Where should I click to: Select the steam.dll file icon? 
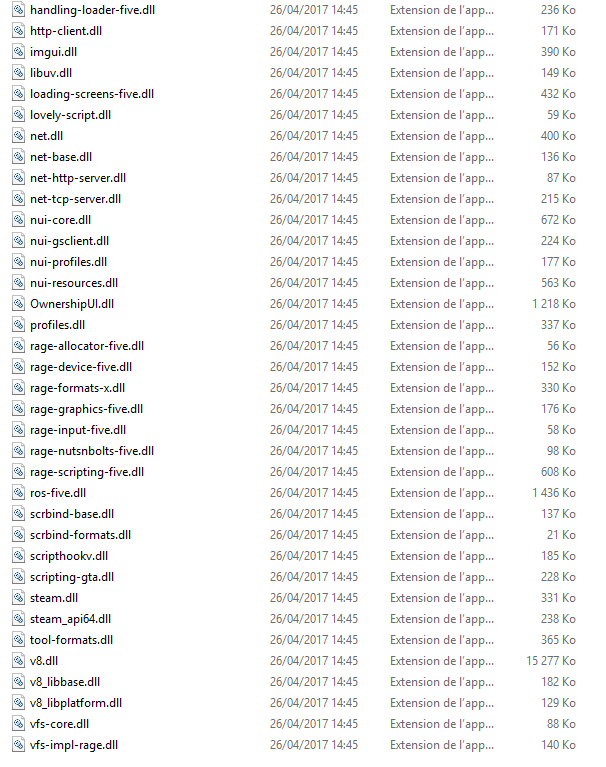(x=18, y=598)
